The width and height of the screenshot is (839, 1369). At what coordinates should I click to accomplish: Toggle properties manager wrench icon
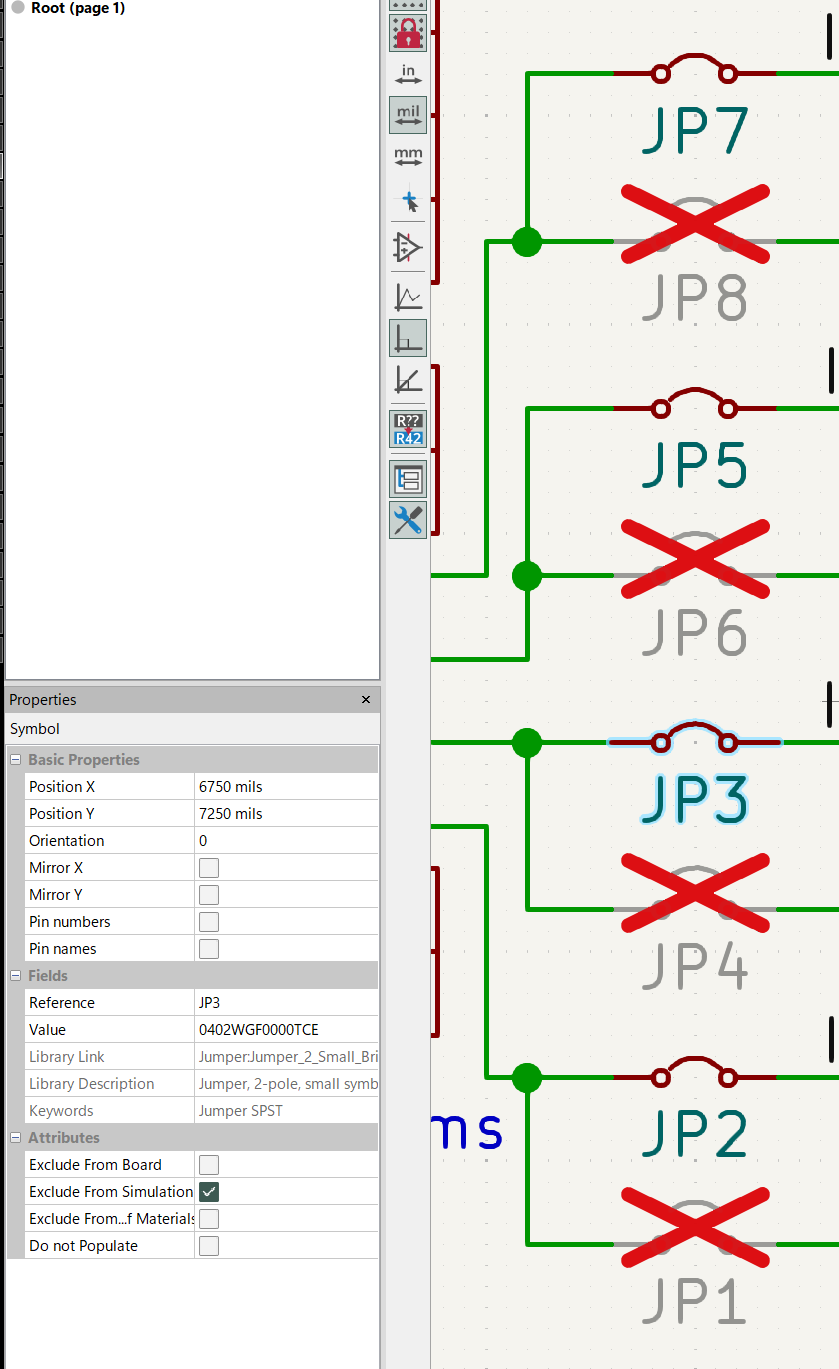pos(407,520)
